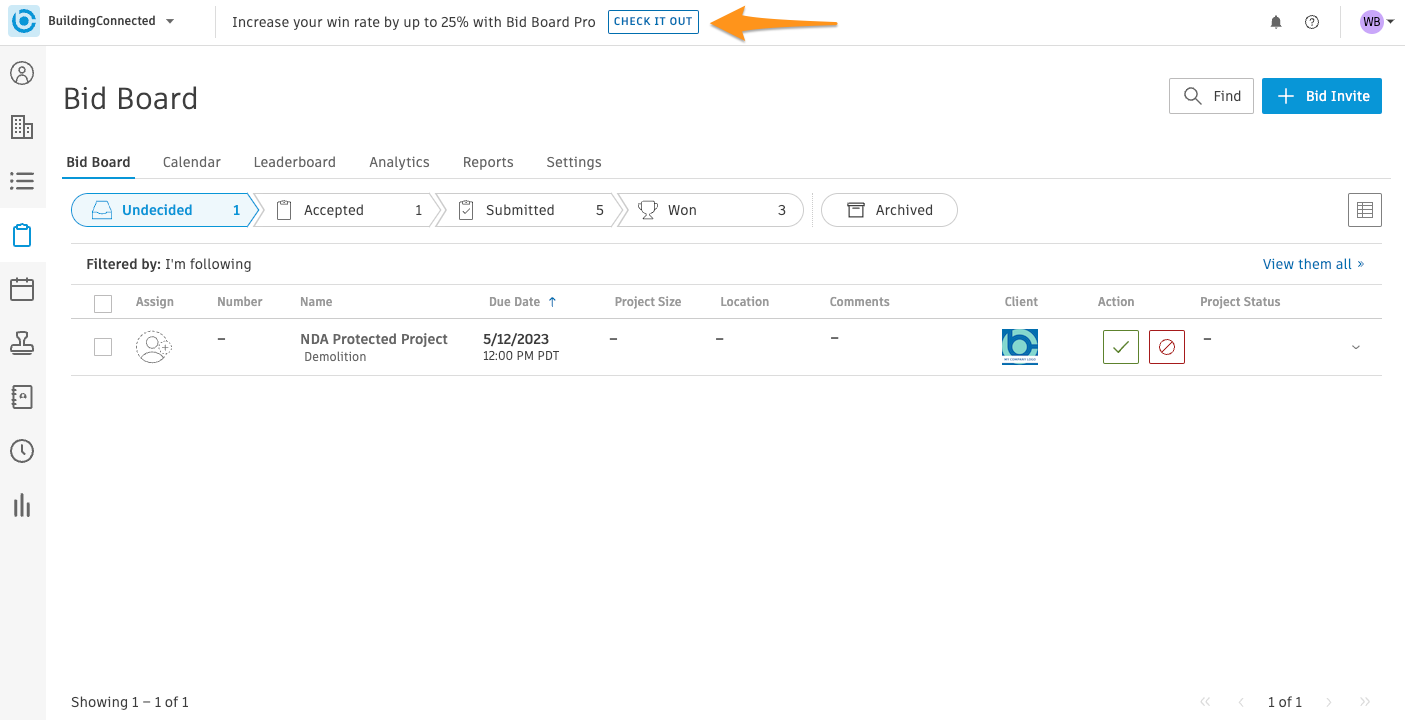Switch to the Calendar tab
The width and height of the screenshot is (1405, 720).
click(x=192, y=162)
